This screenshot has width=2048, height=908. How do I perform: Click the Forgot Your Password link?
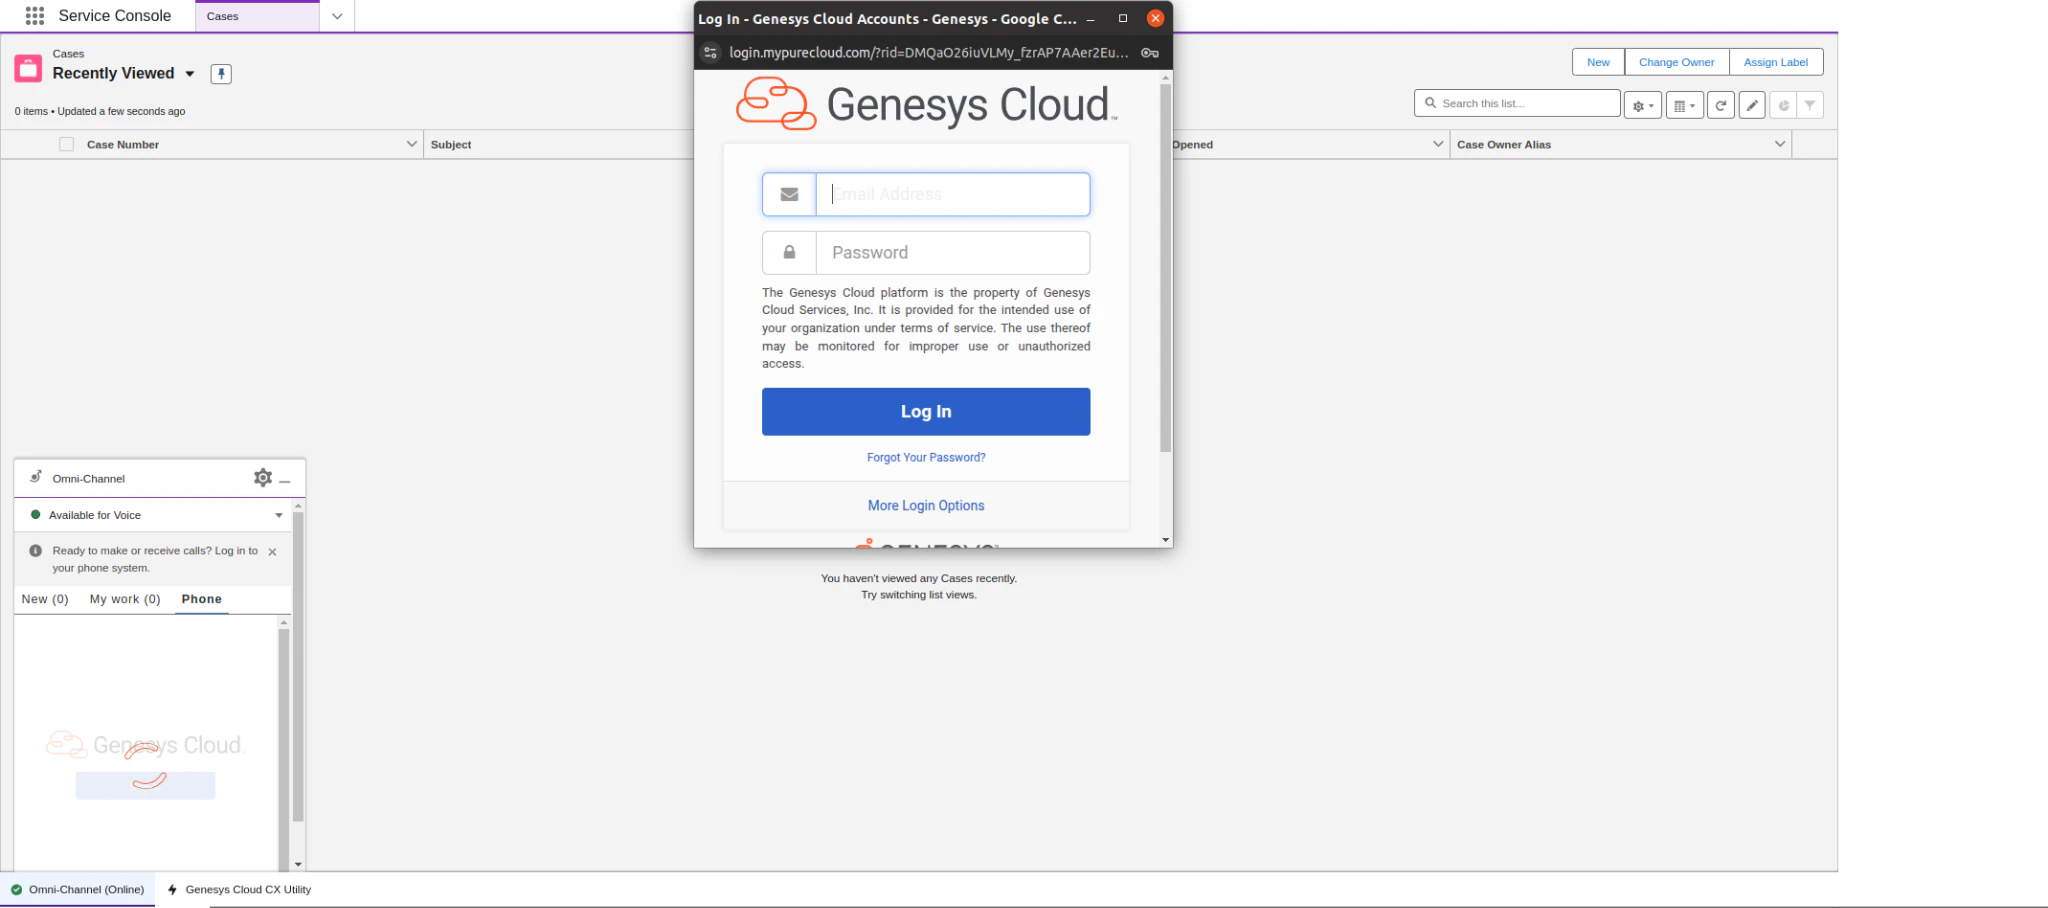pos(925,457)
